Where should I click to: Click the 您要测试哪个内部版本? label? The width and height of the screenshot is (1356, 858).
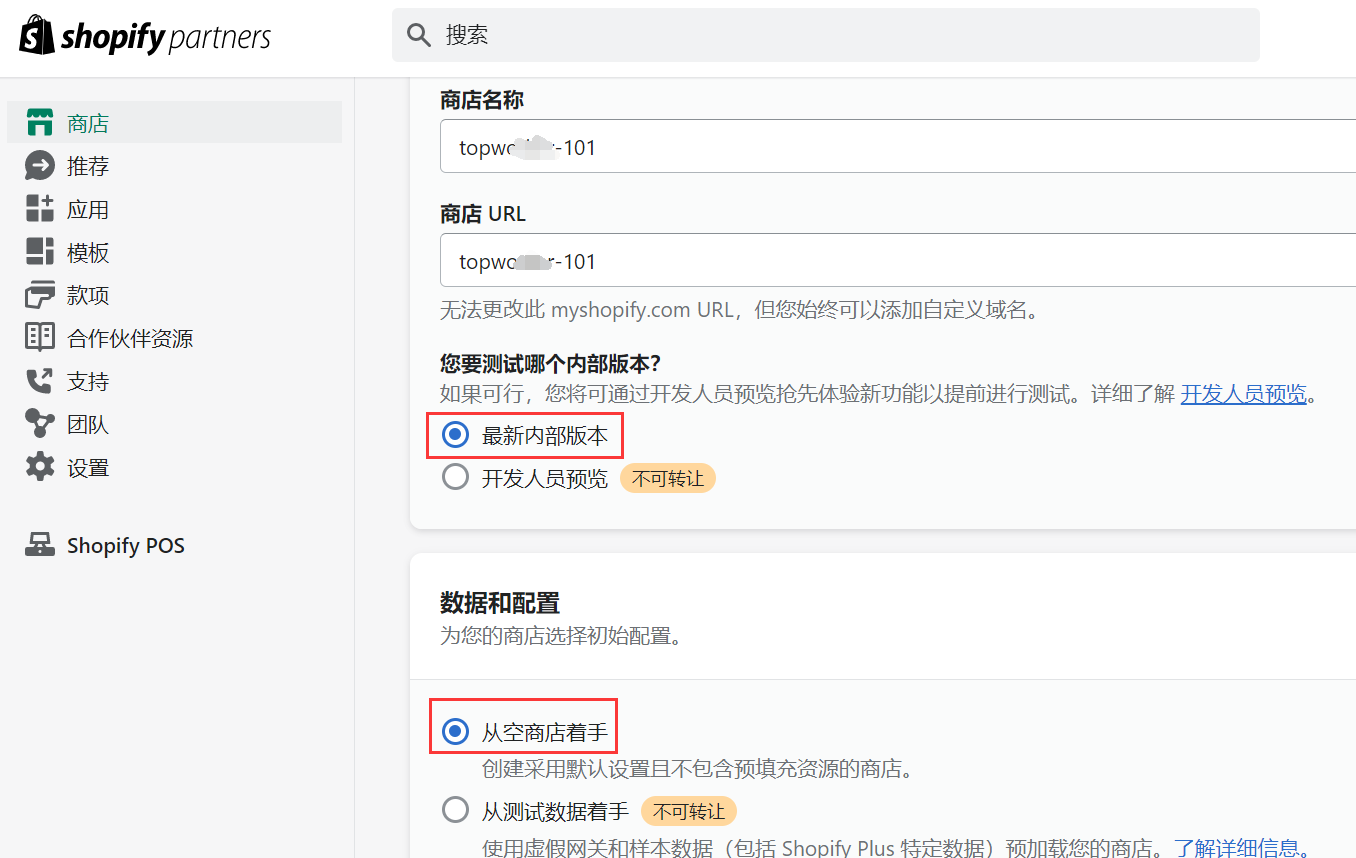tap(551, 364)
